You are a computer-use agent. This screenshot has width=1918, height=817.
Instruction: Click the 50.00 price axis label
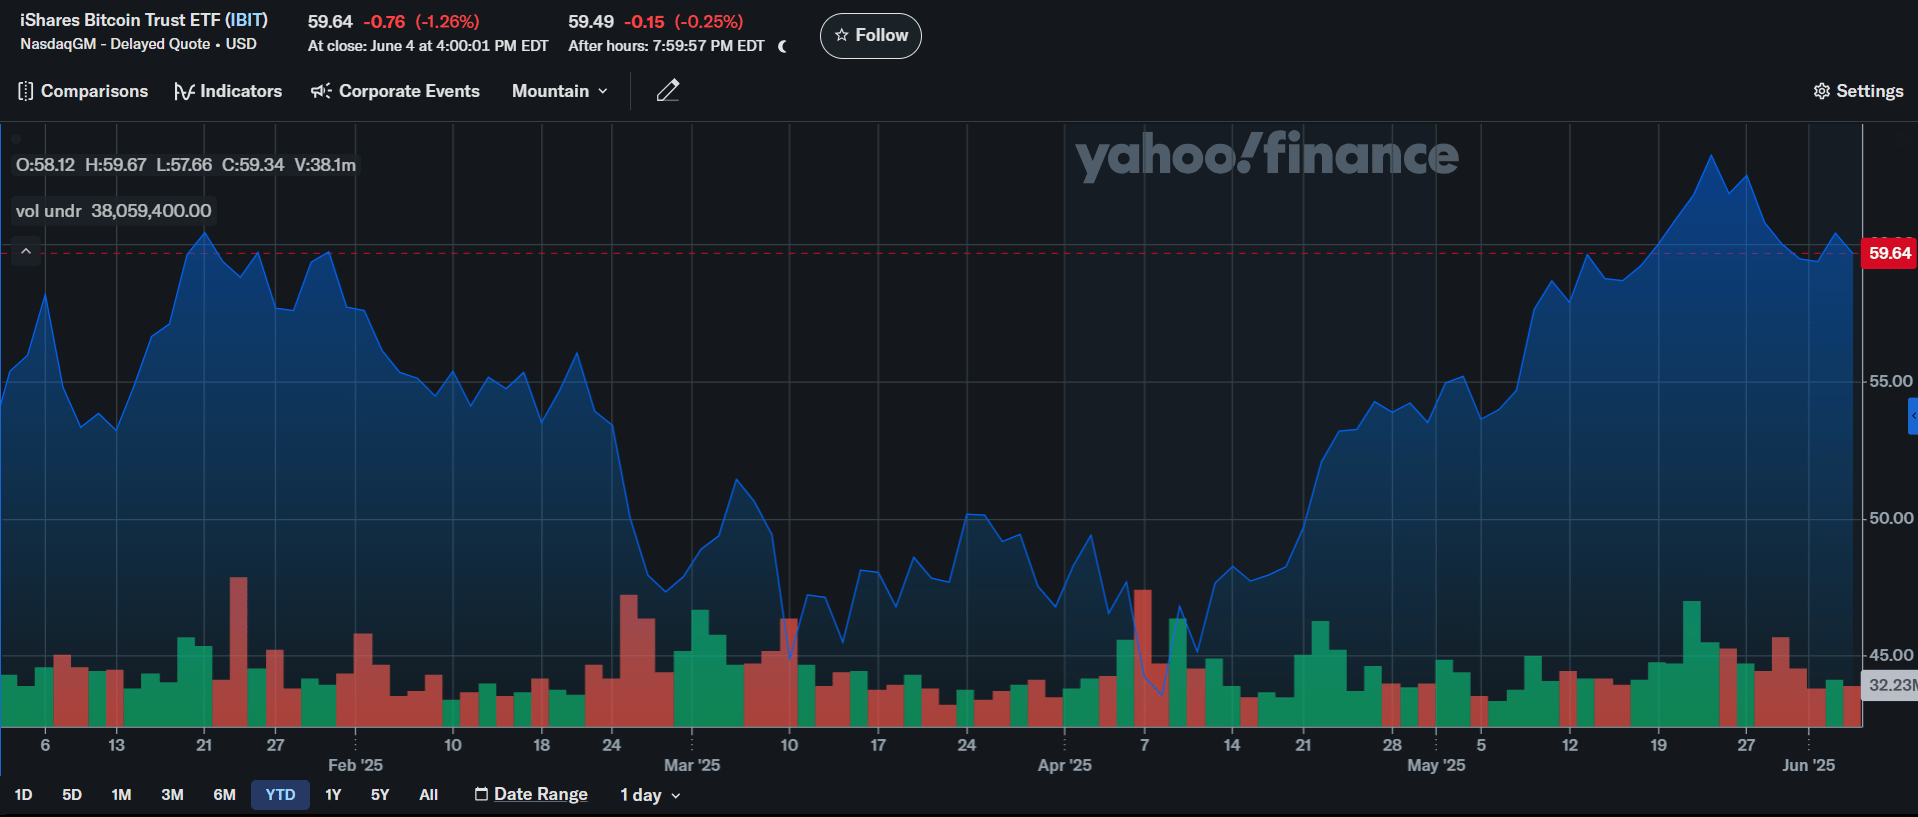(x=1890, y=518)
